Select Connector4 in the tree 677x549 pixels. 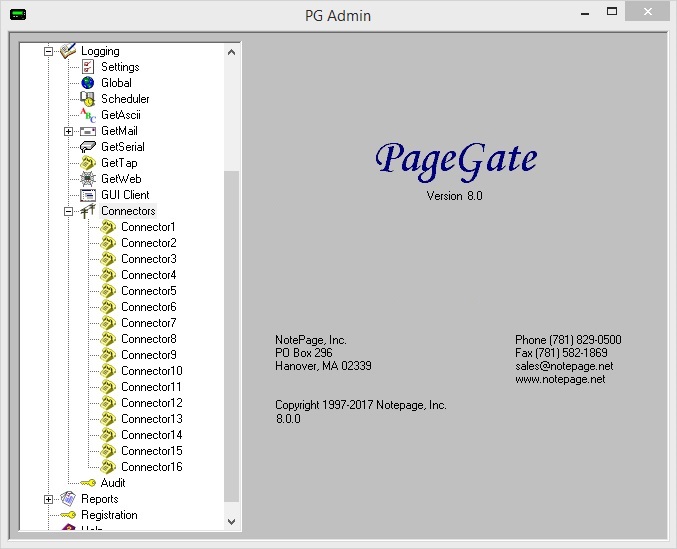[149, 275]
